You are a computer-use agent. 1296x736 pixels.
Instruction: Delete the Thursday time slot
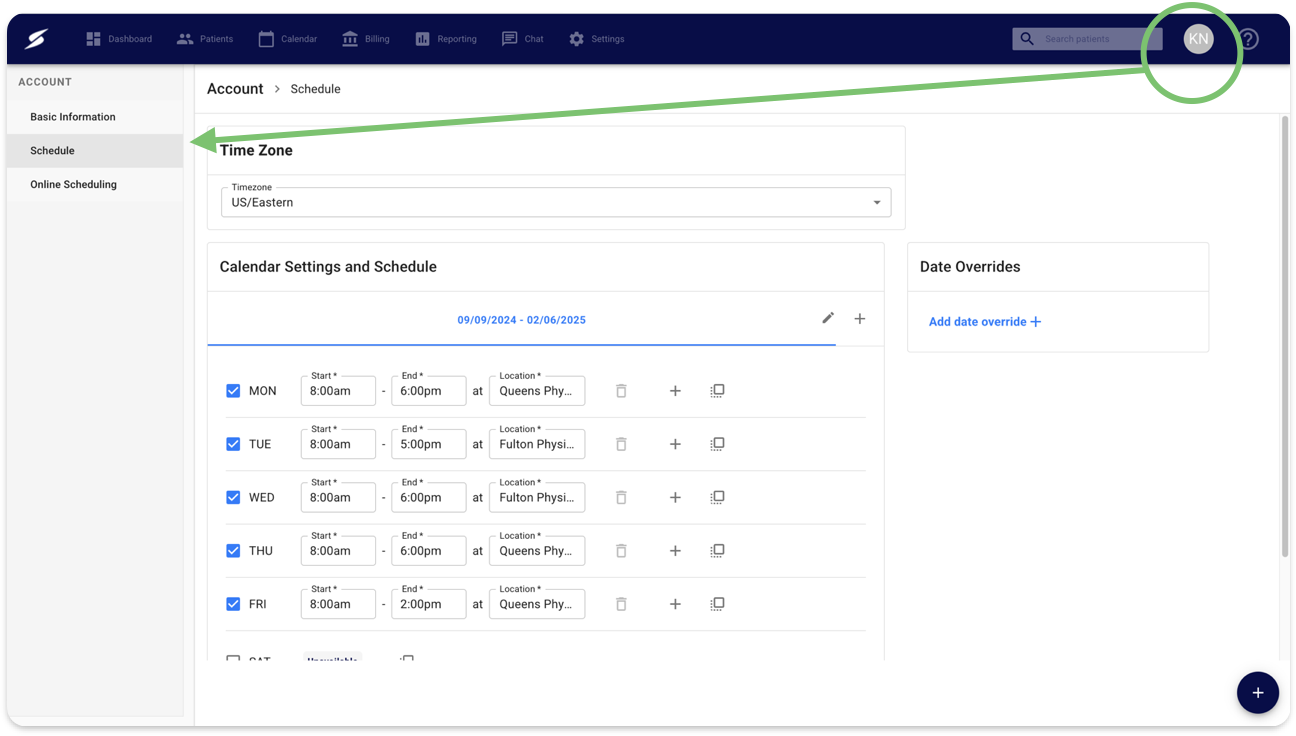point(621,551)
